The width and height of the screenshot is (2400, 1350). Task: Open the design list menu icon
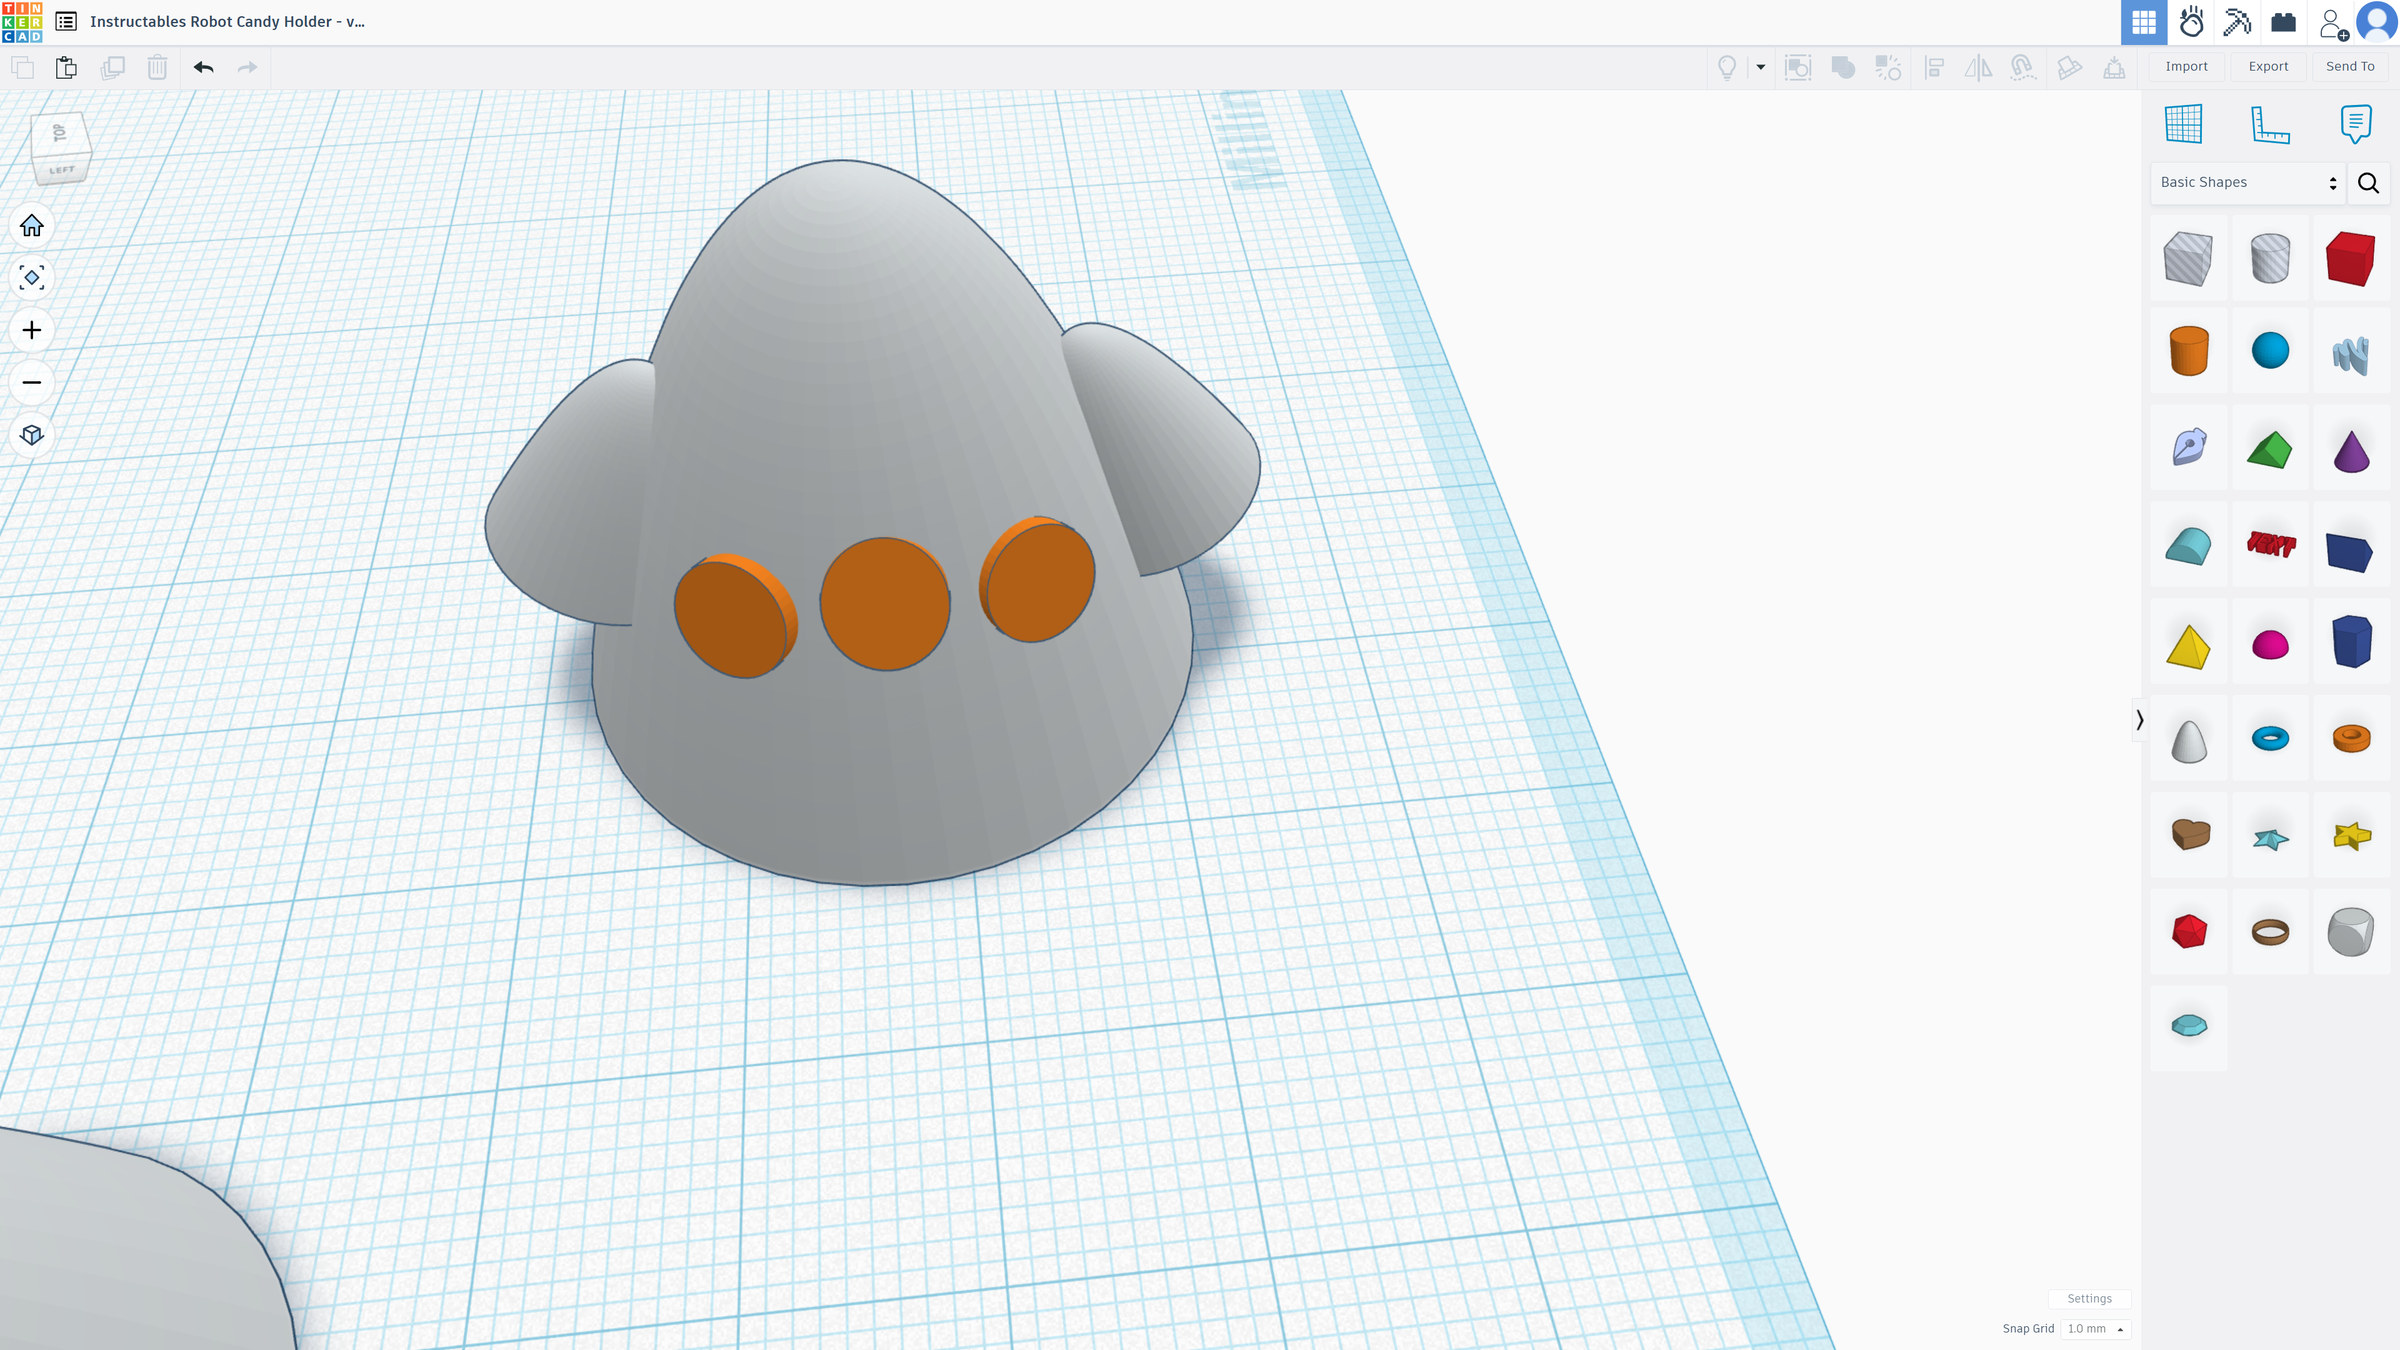pyautogui.click(x=66, y=22)
